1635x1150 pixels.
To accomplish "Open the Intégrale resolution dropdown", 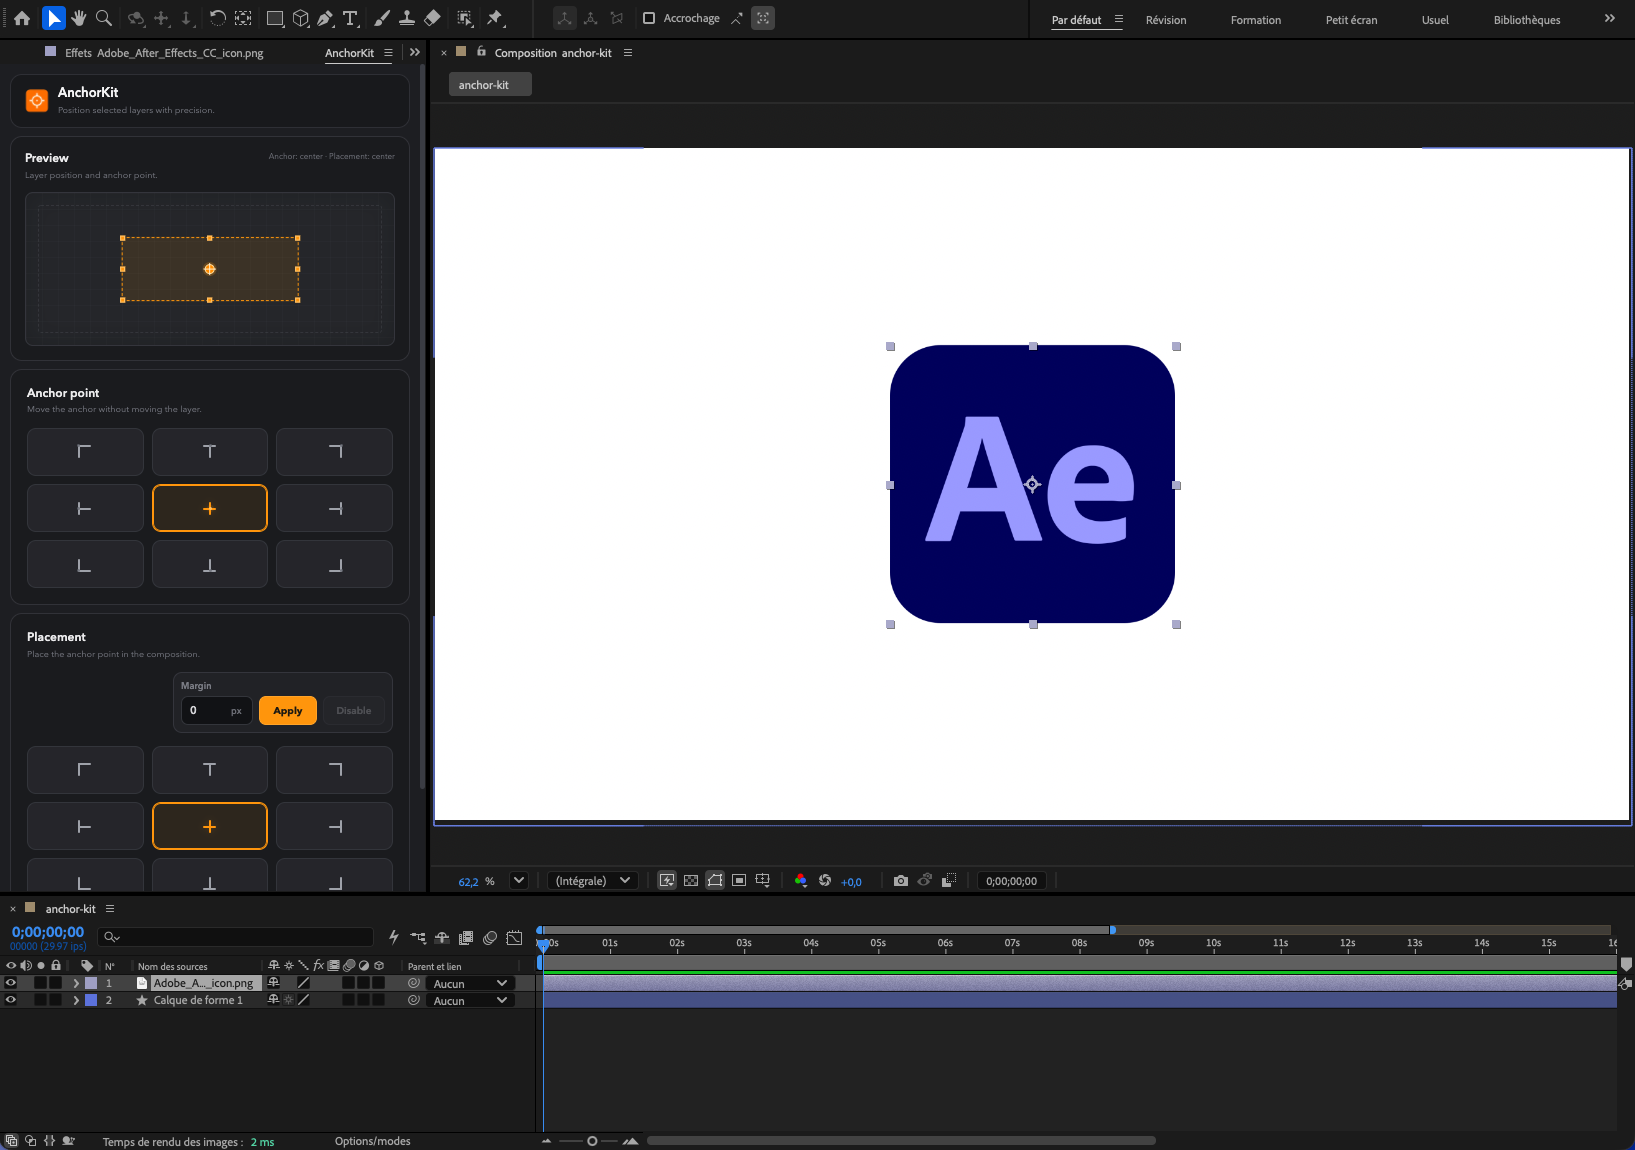I will [593, 881].
